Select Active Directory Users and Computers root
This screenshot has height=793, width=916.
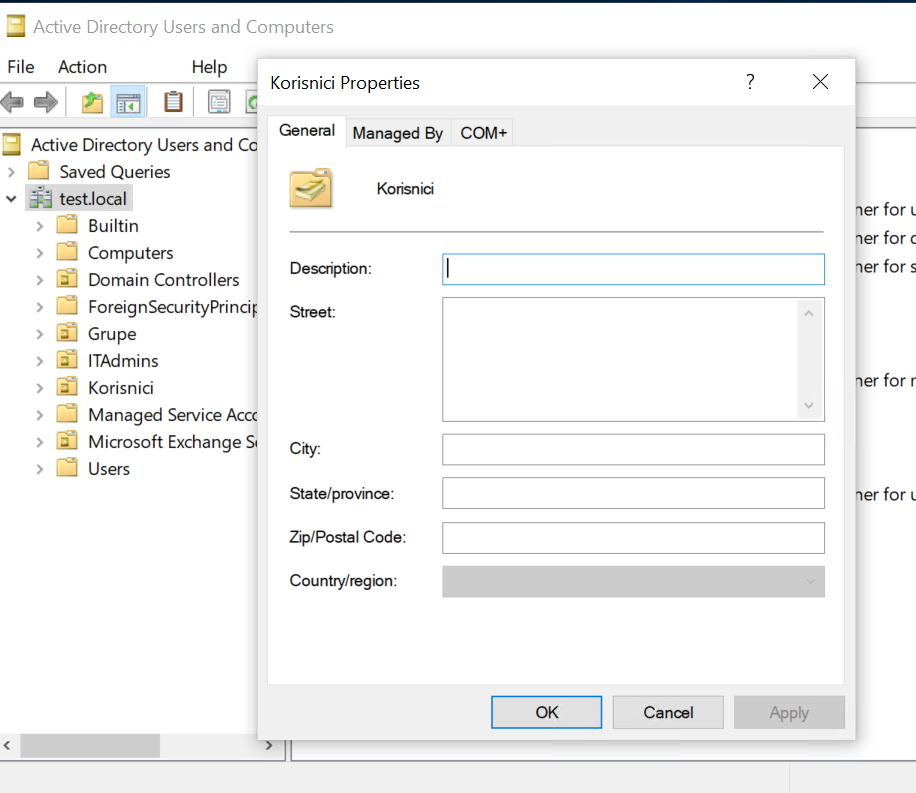144,144
